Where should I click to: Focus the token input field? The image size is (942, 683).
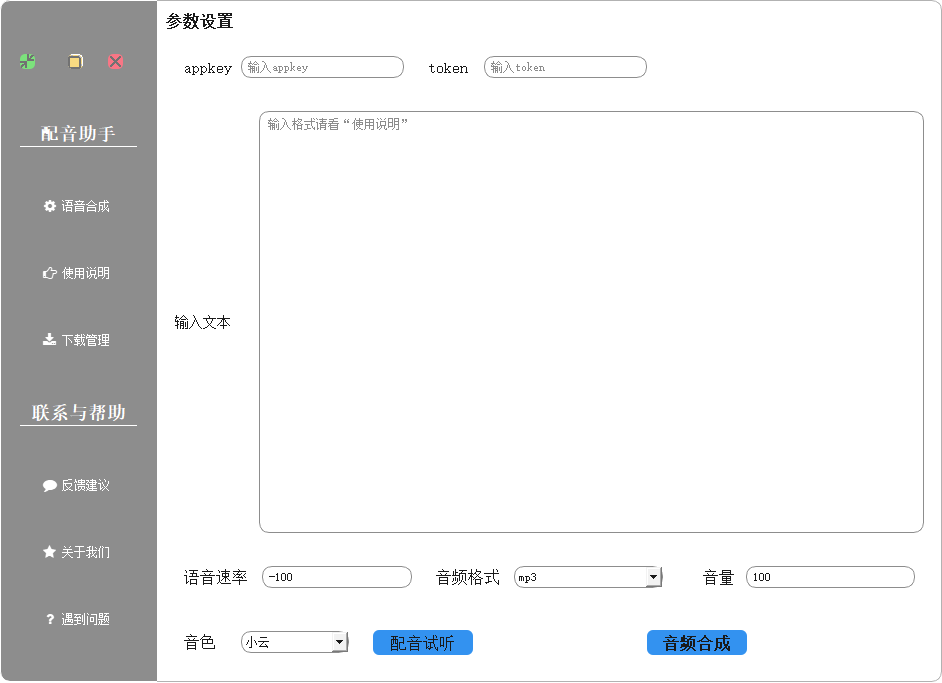click(565, 67)
